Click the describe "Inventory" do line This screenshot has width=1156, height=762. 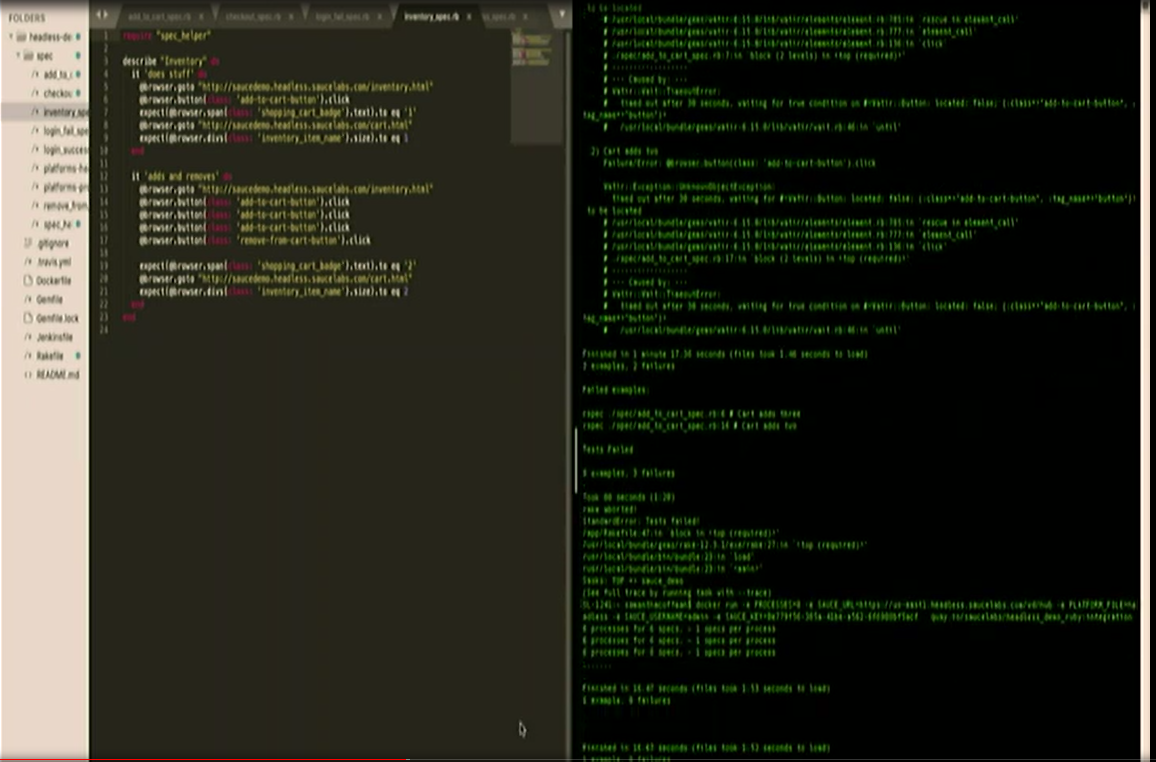click(x=170, y=61)
